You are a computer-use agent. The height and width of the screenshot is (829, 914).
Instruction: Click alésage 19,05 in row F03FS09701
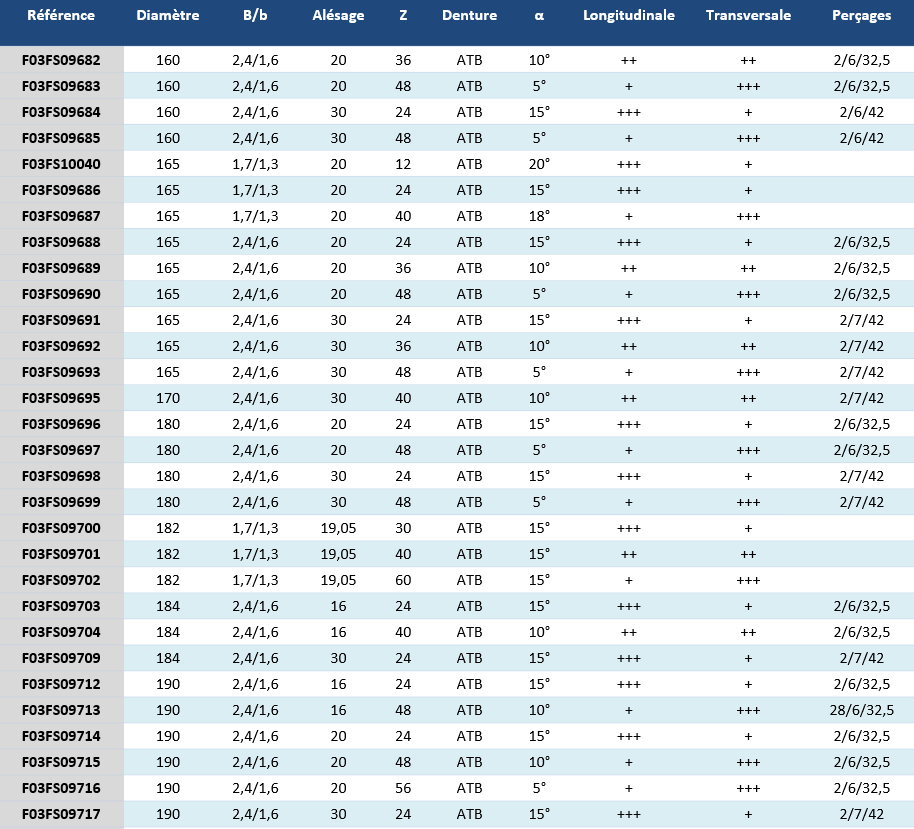tap(339, 554)
